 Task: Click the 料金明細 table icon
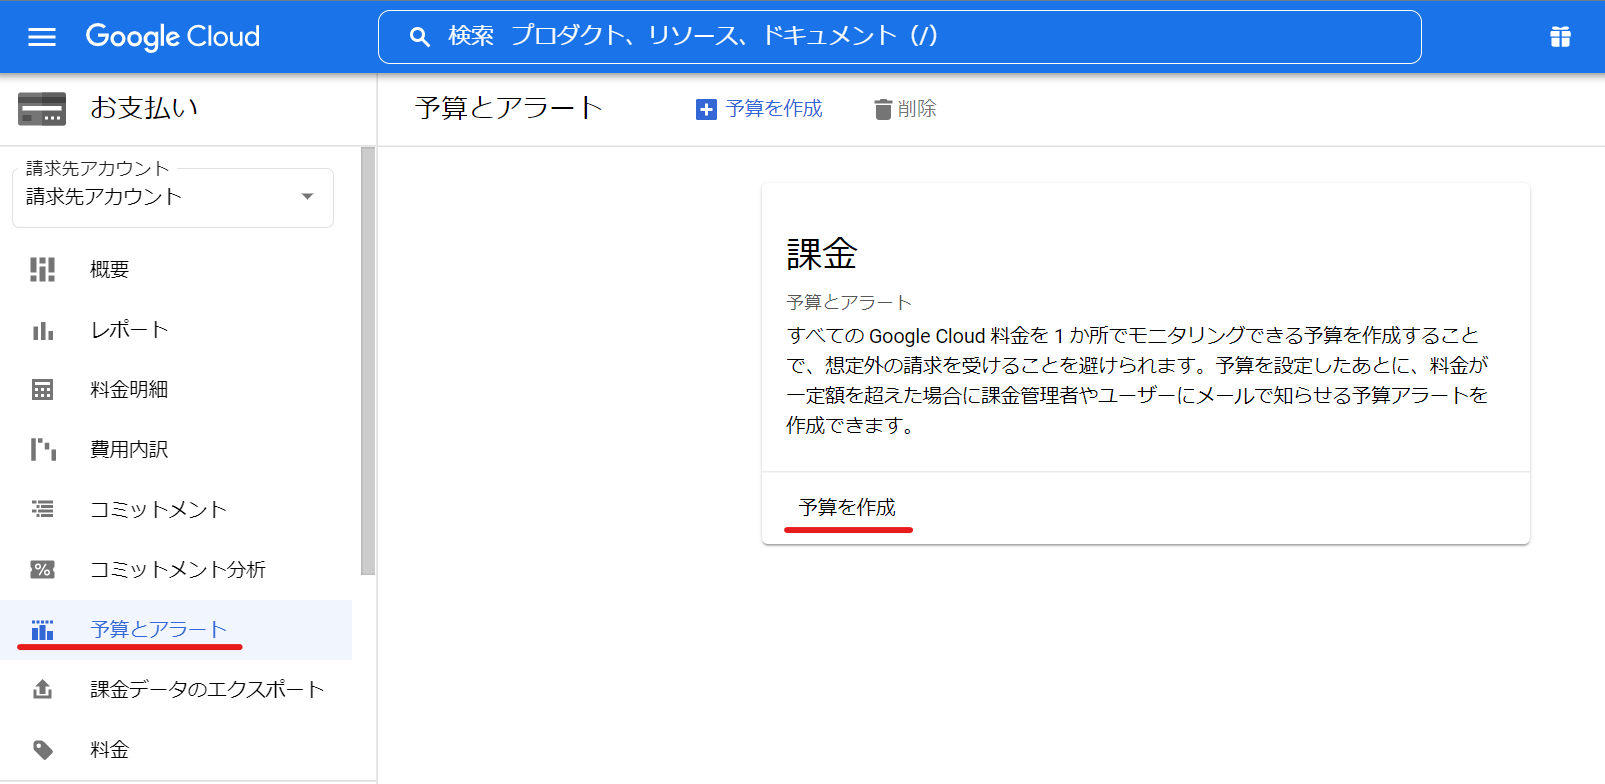pos(42,390)
